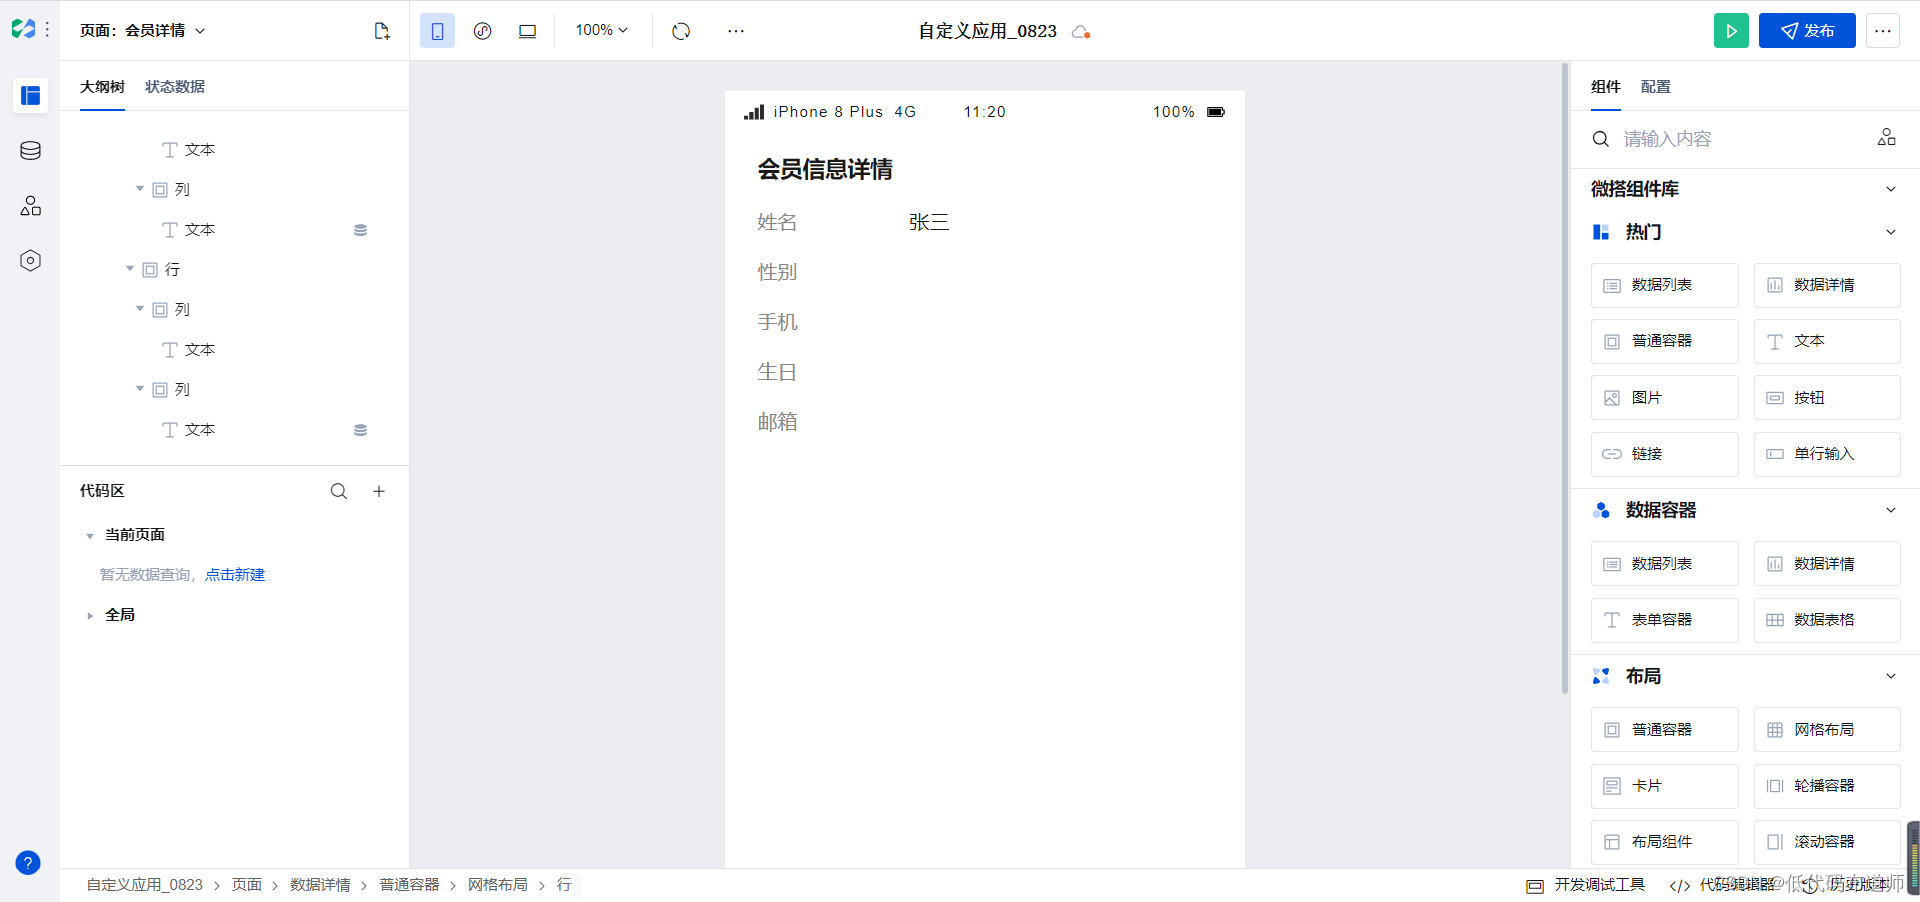
Task: Collapse the 行 node in outline tree
Action: (130, 269)
